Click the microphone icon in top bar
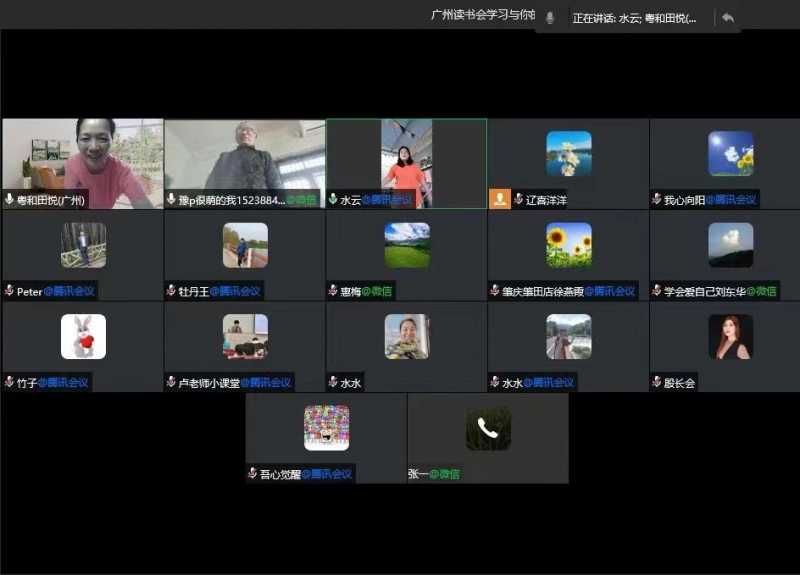The image size is (800, 575). (549, 18)
